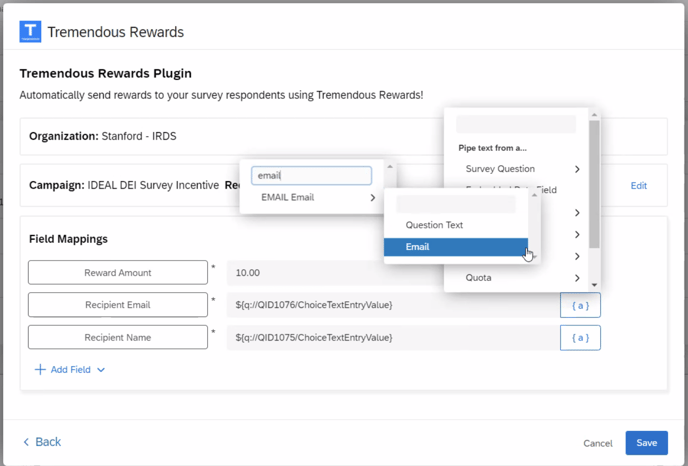The width and height of the screenshot is (688, 466).
Task: Save the plugin settings
Action: point(647,443)
